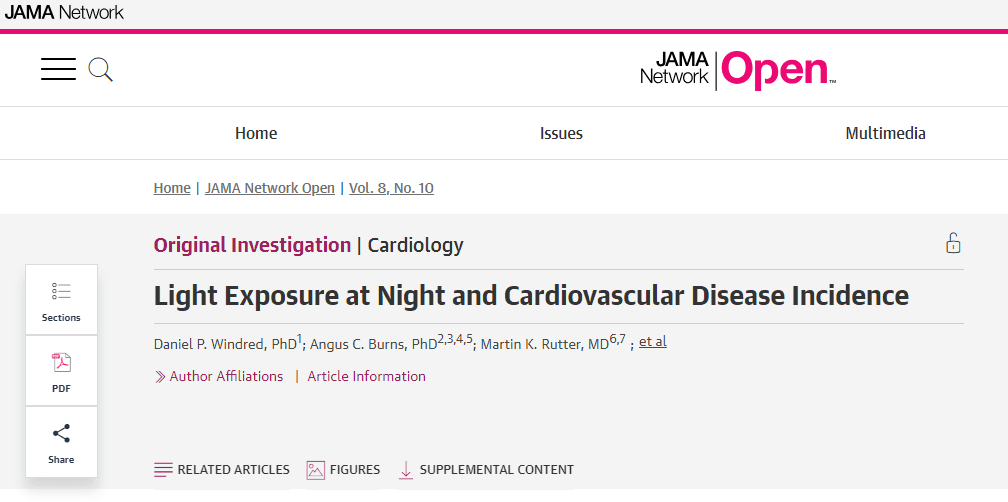Open the hamburger navigation menu
Viewport: 1008px width, 502px height.
tap(58, 69)
